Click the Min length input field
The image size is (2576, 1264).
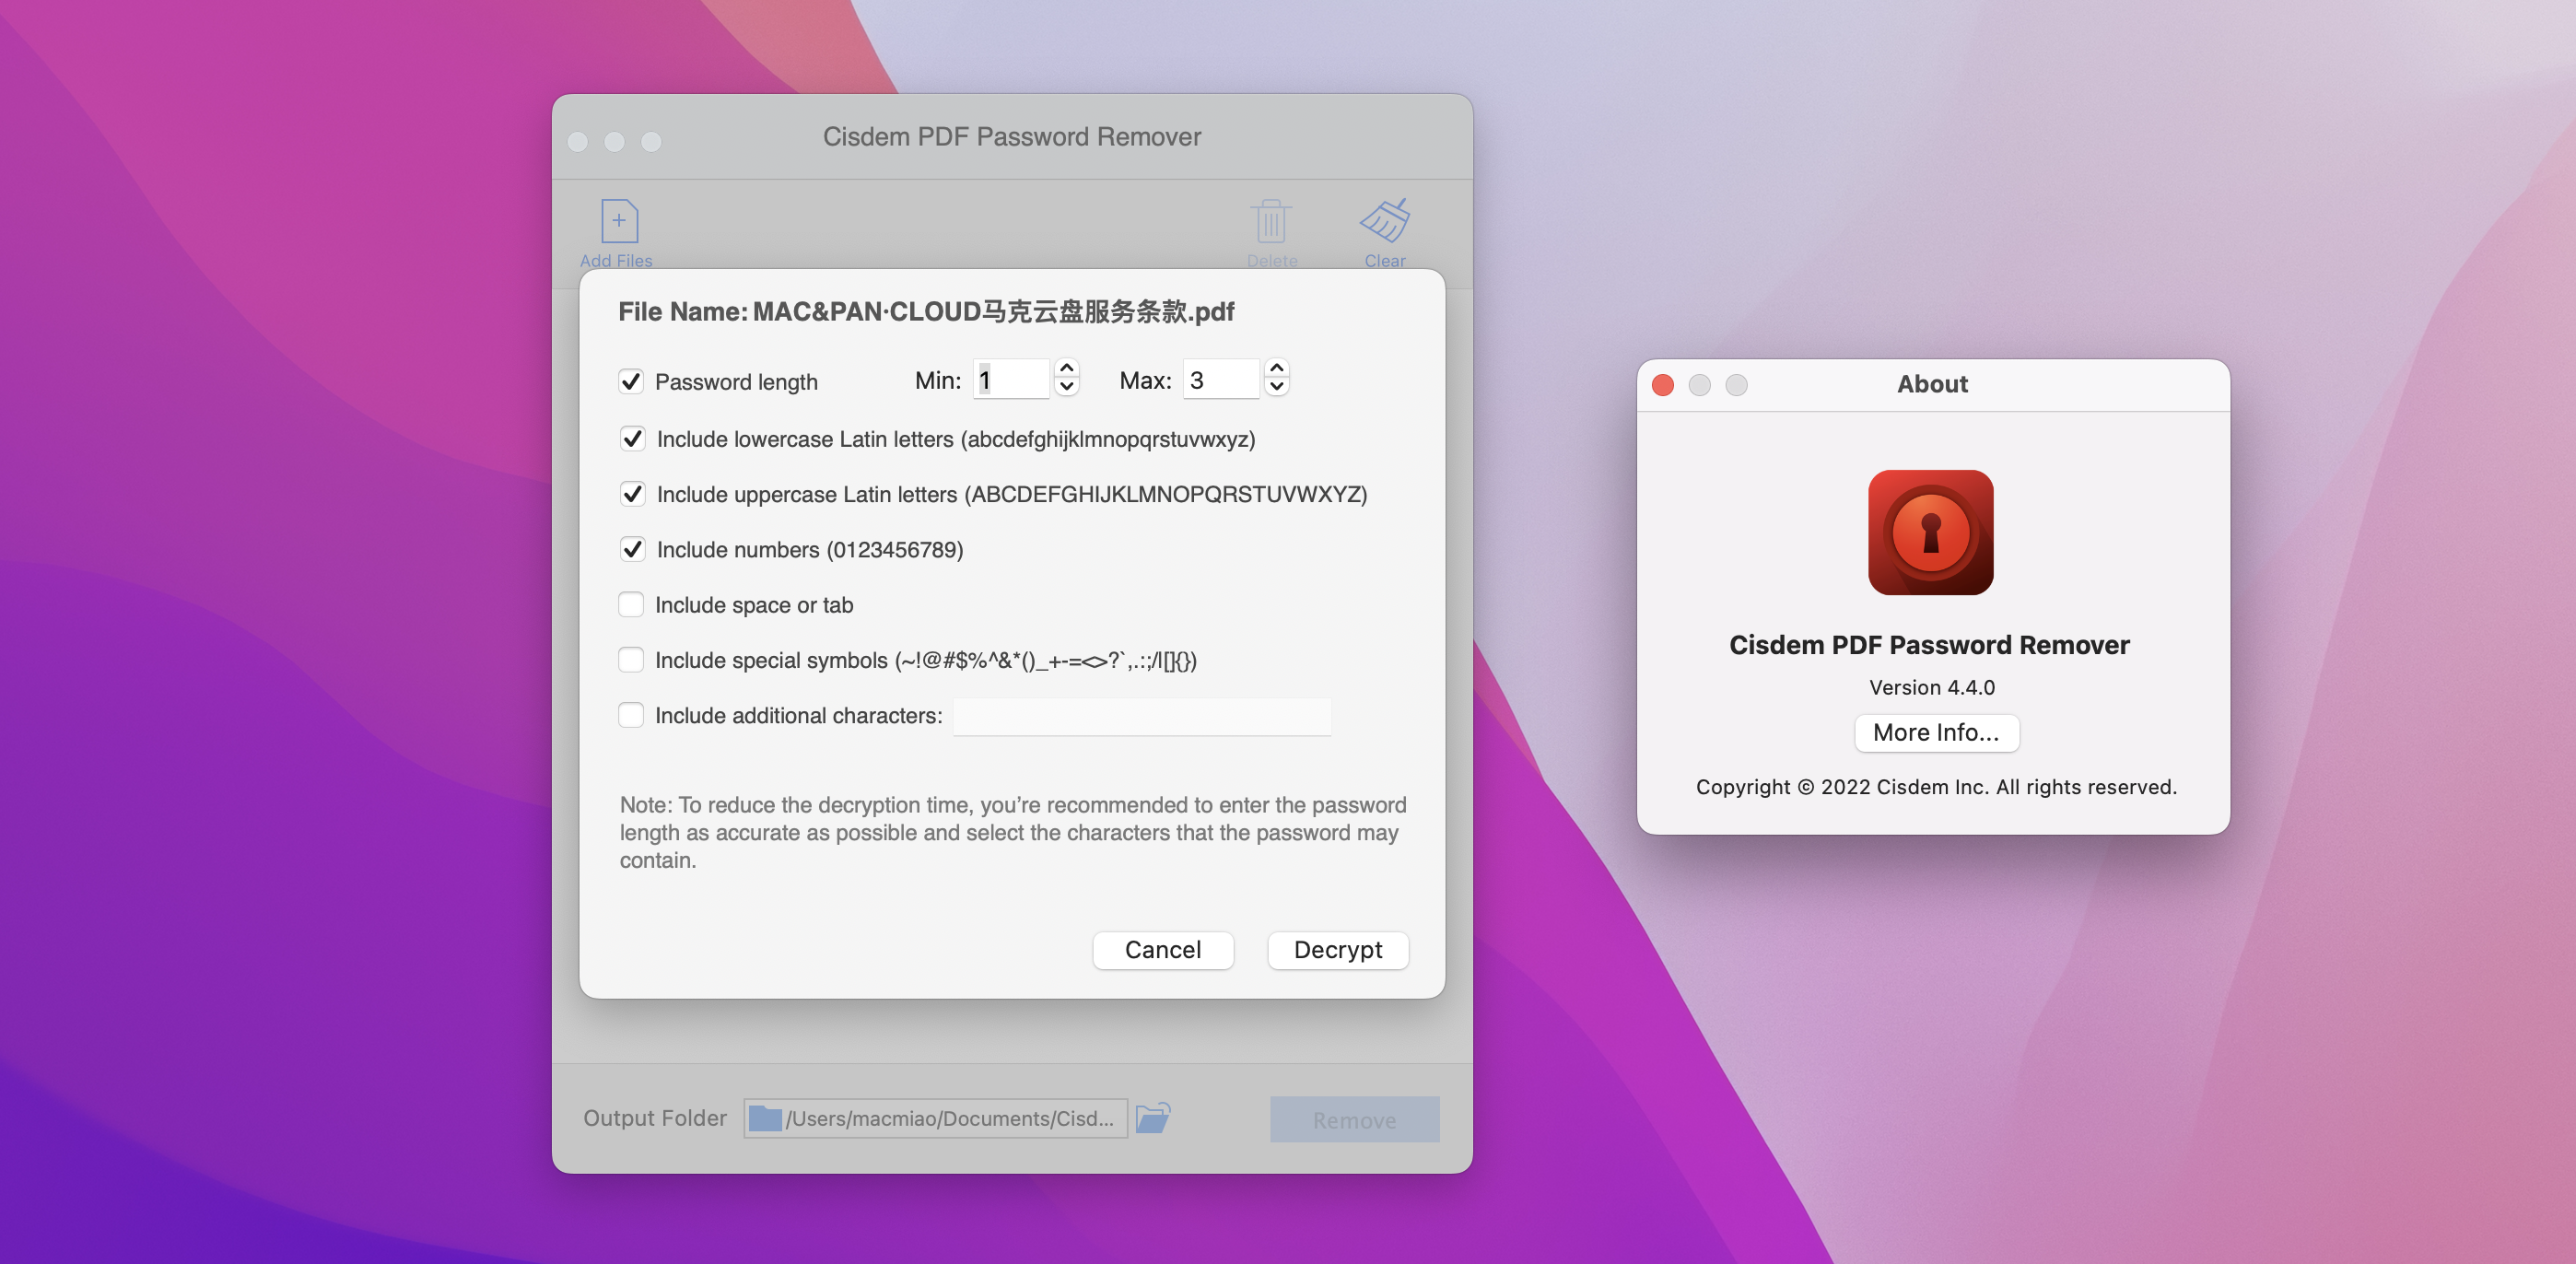1011,380
